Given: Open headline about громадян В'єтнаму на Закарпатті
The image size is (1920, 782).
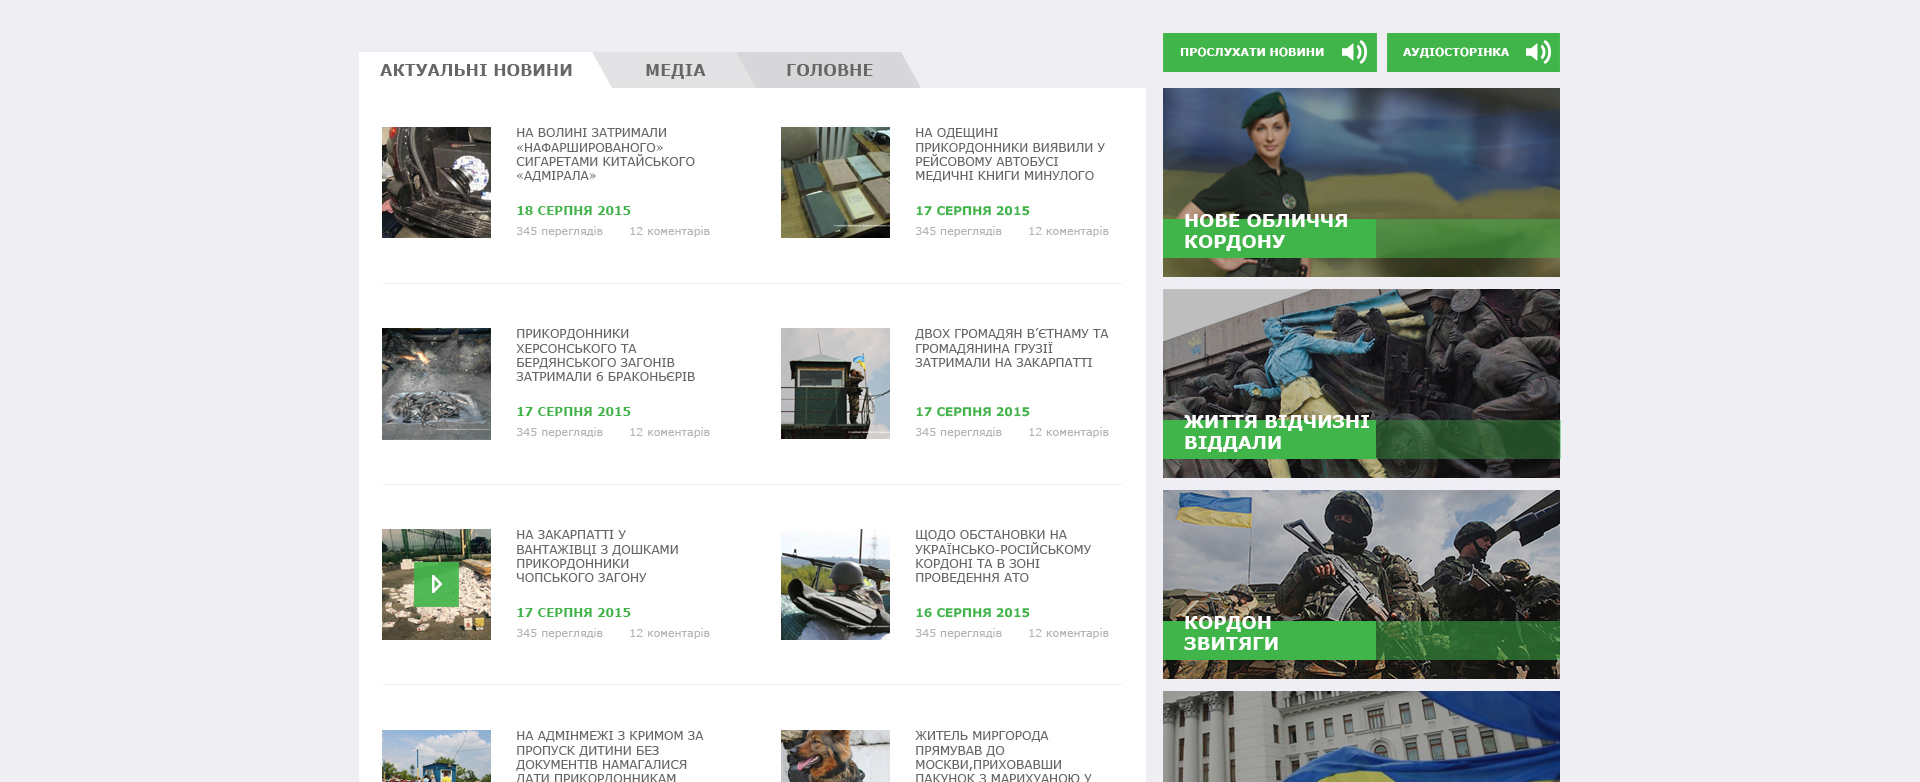Looking at the screenshot, I should point(1011,348).
